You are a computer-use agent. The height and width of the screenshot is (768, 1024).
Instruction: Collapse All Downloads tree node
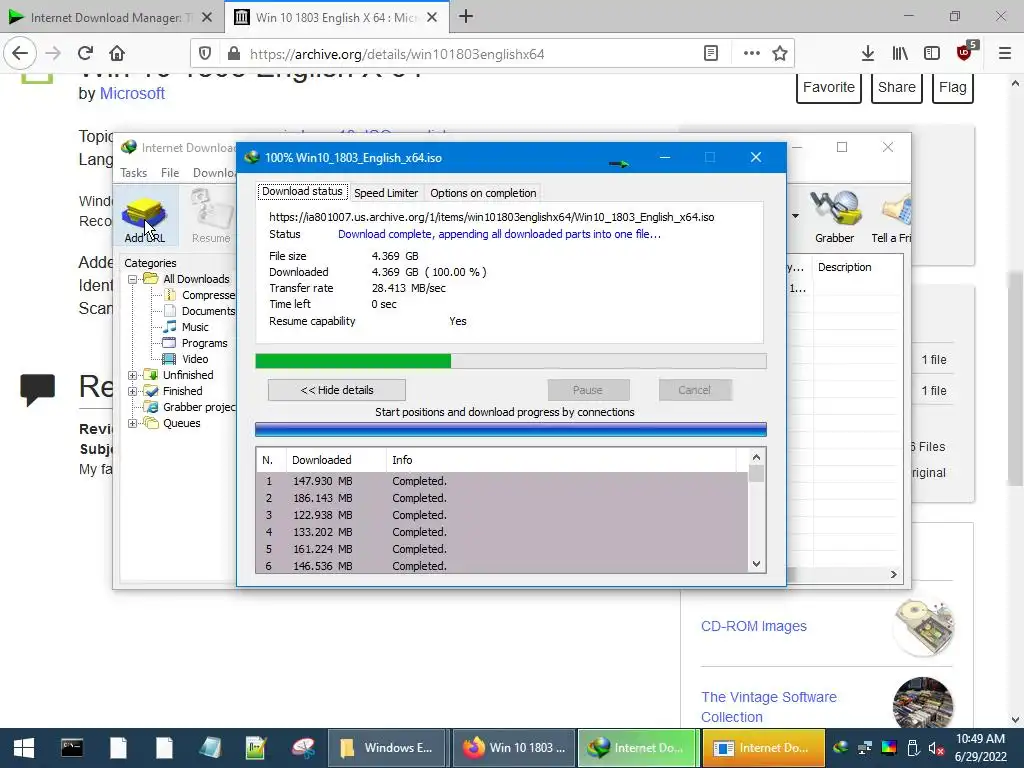tap(133, 279)
